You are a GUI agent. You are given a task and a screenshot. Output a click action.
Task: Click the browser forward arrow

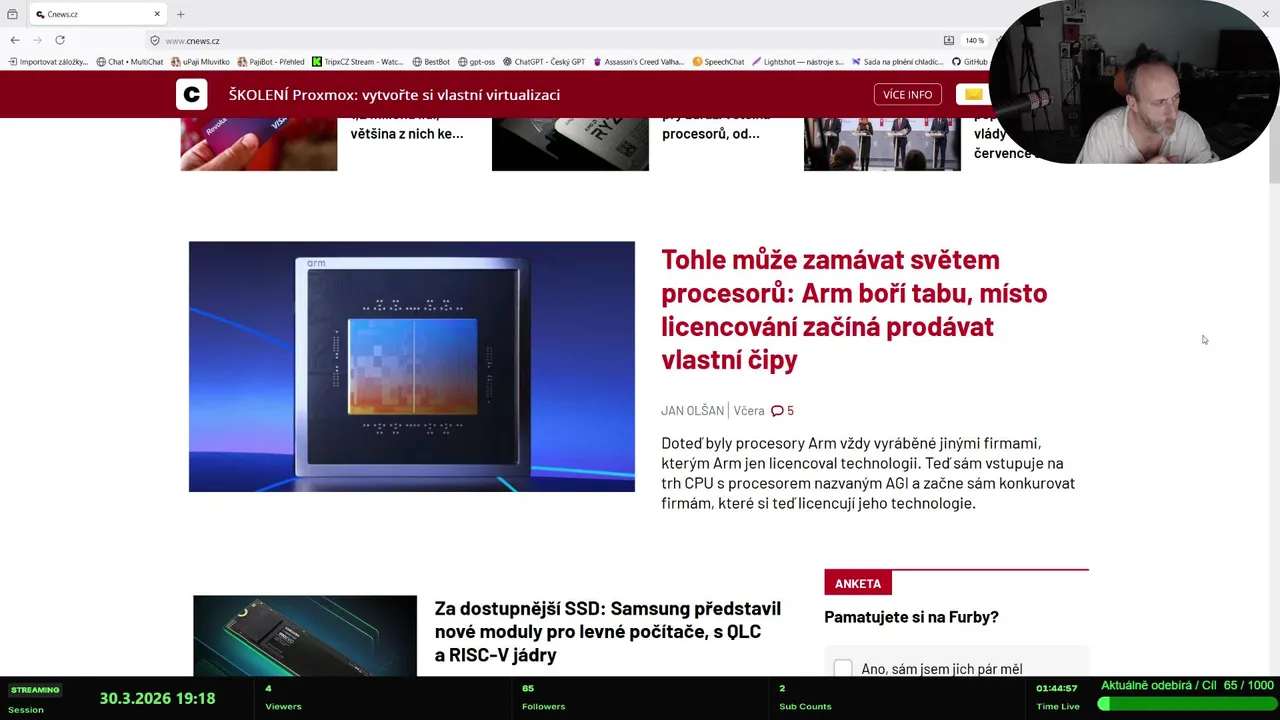tap(37, 40)
